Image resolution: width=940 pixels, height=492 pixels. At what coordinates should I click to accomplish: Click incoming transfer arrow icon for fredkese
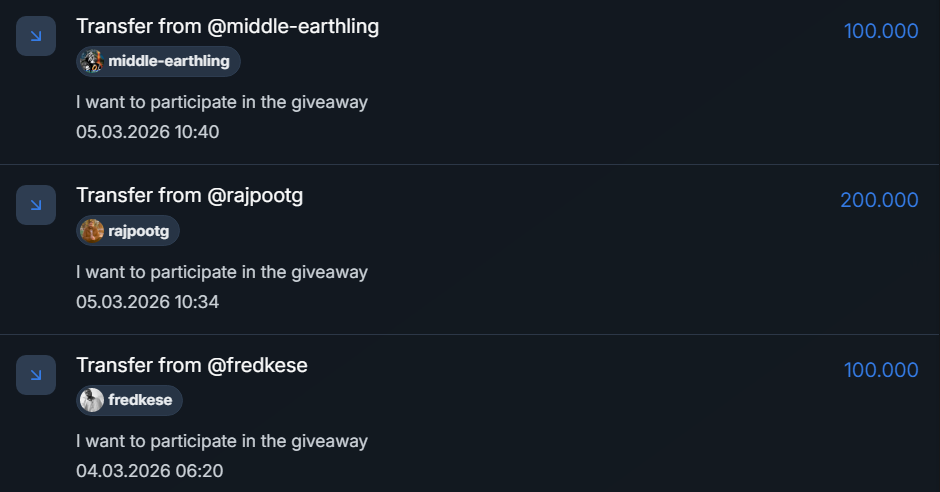click(36, 375)
